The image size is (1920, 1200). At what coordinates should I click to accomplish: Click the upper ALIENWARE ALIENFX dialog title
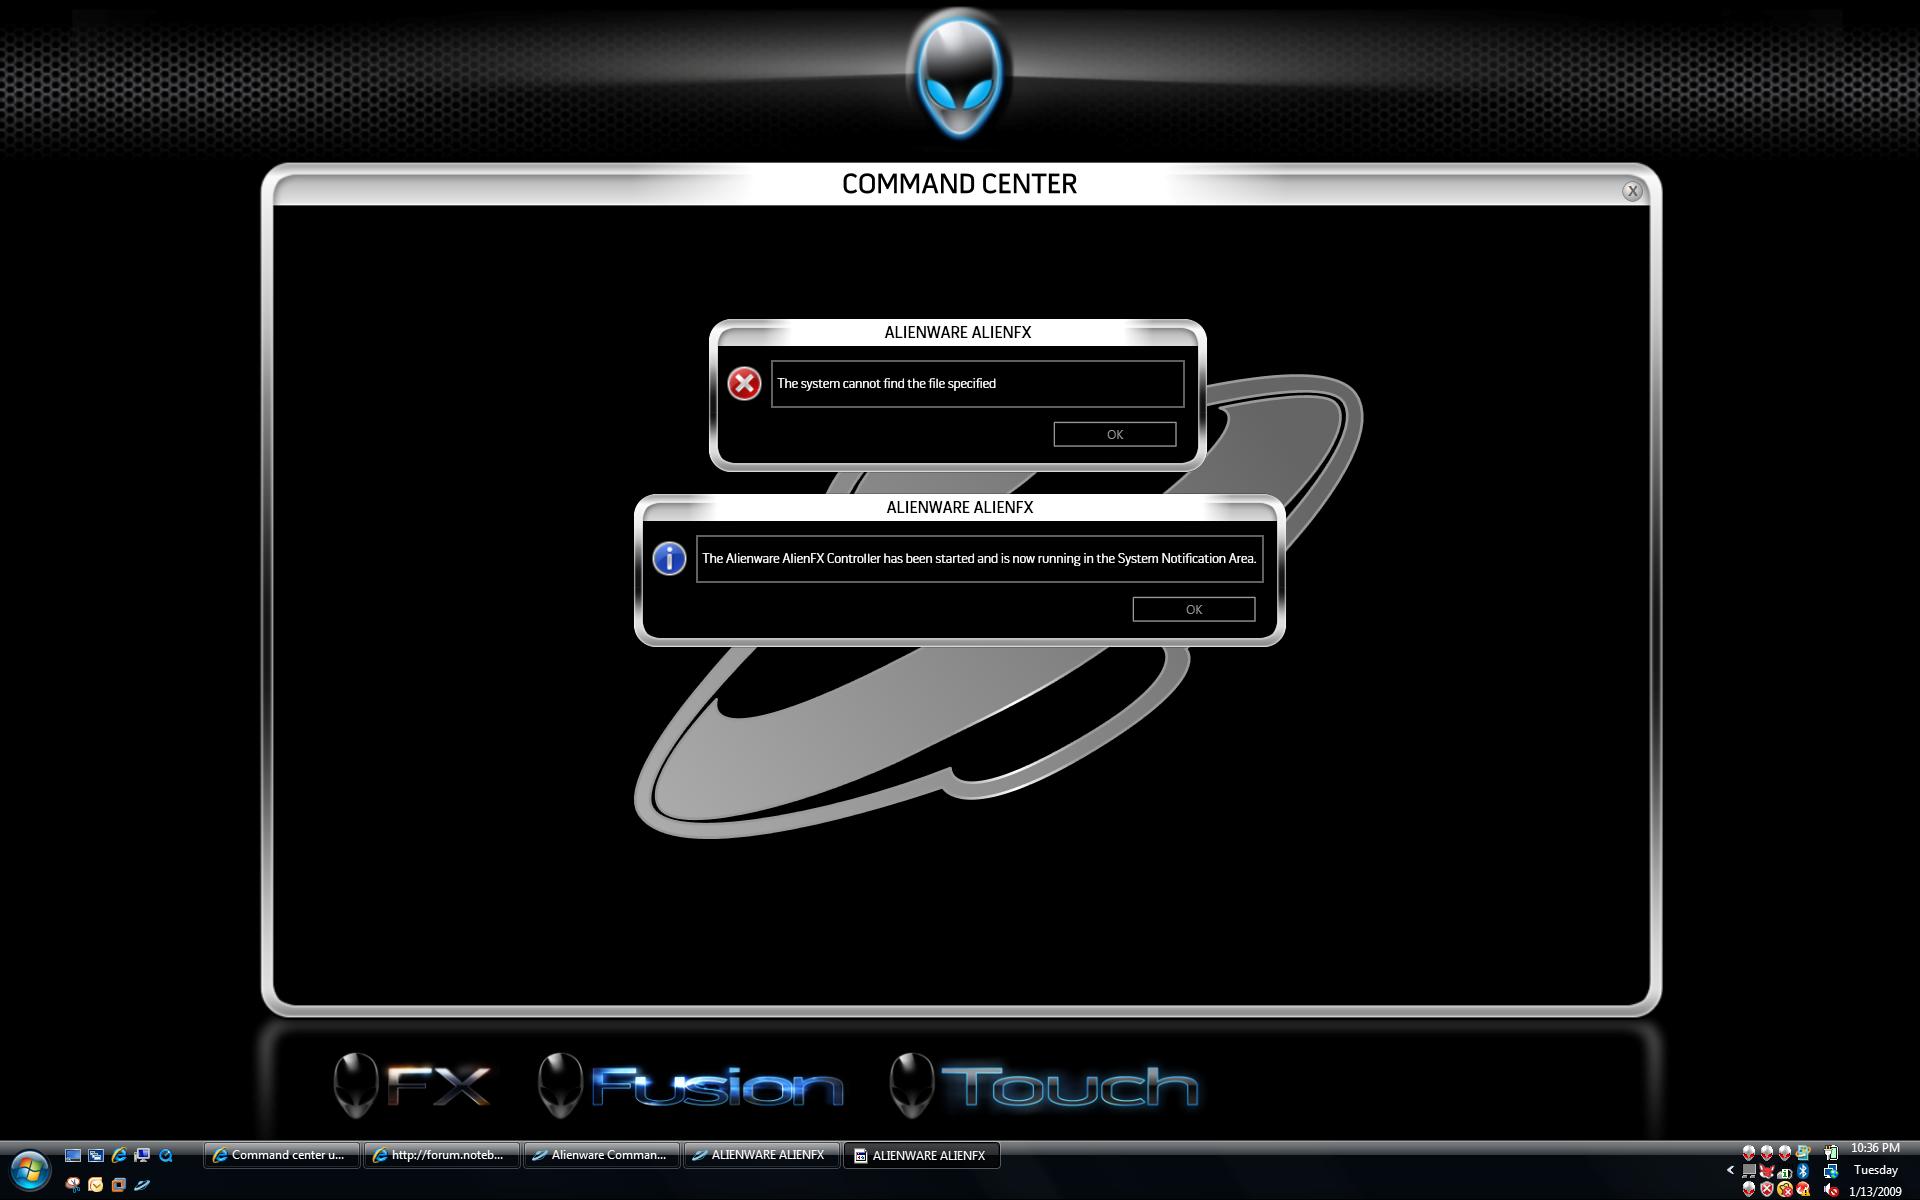click(957, 332)
